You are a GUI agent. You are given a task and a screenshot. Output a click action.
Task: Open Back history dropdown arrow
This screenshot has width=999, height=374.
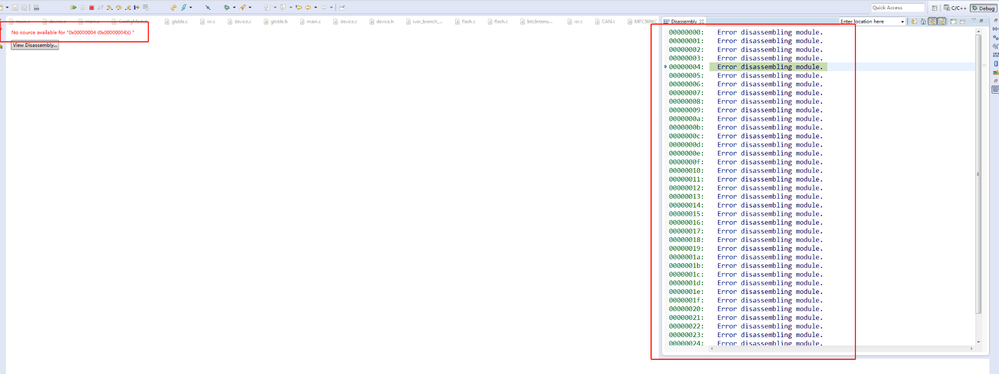point(315,8)
